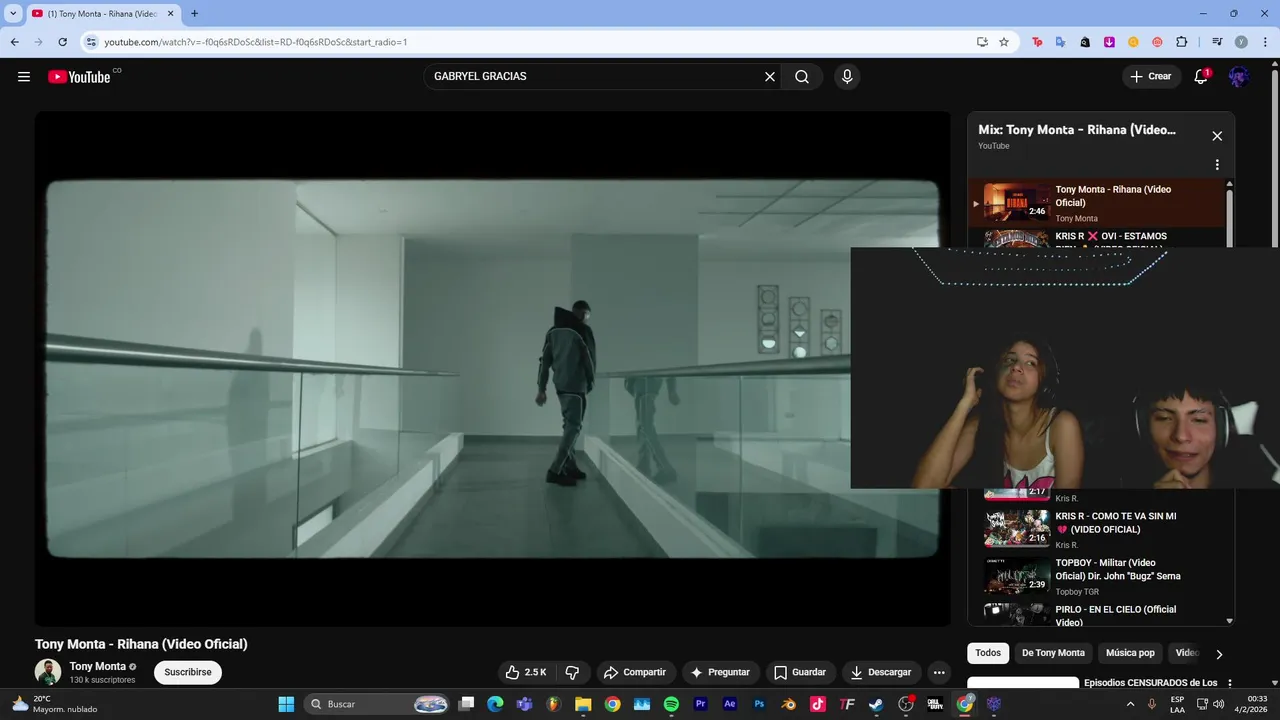Clear the search box text

(x=770, y=77)
